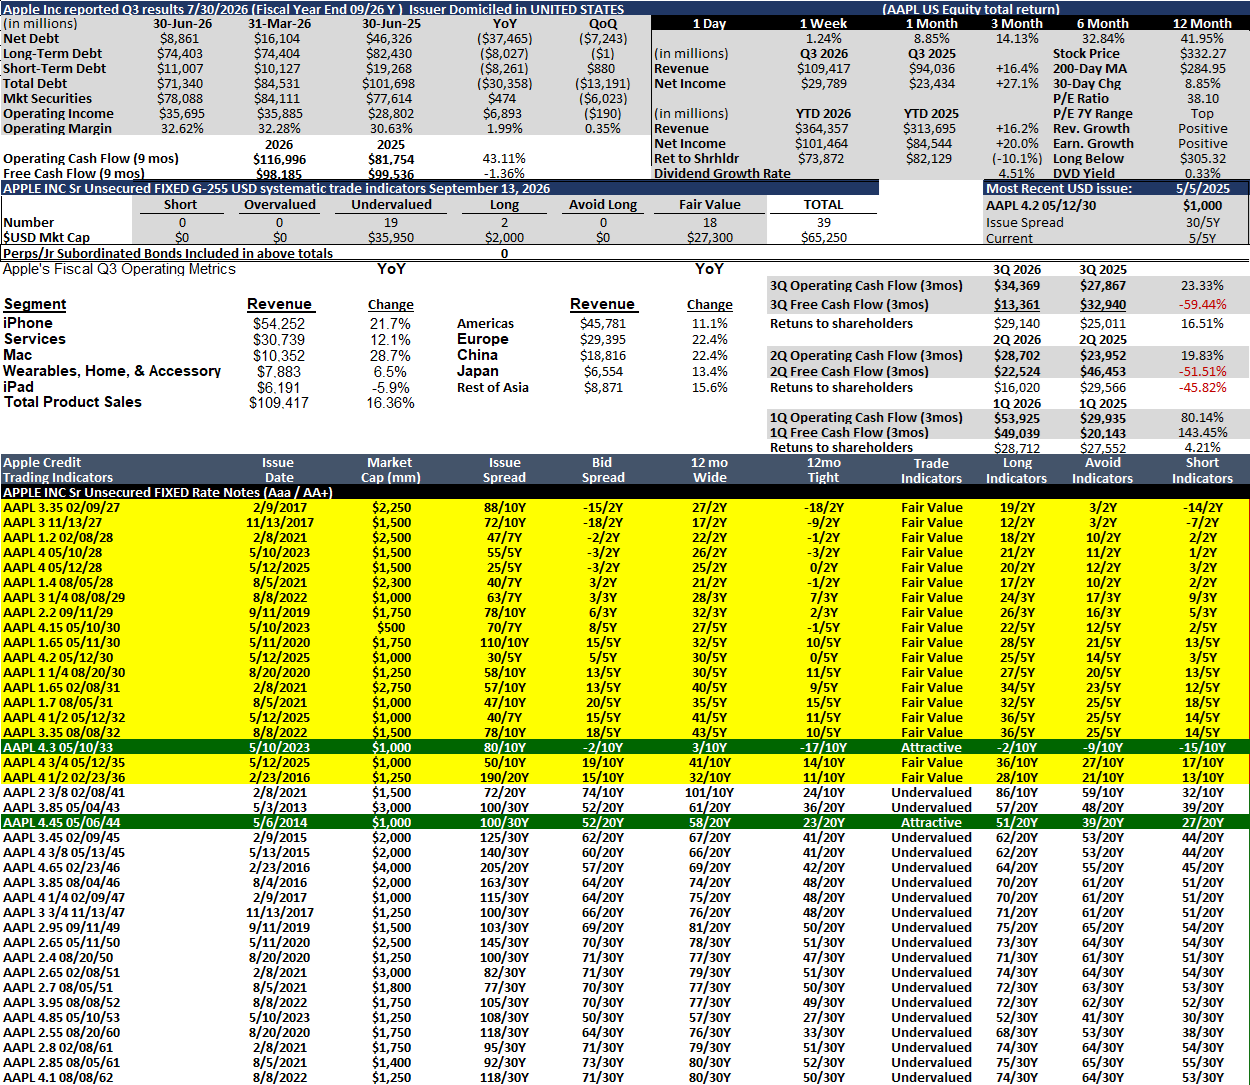Select the Trade Indicators column header

click(x=931, y=470)
